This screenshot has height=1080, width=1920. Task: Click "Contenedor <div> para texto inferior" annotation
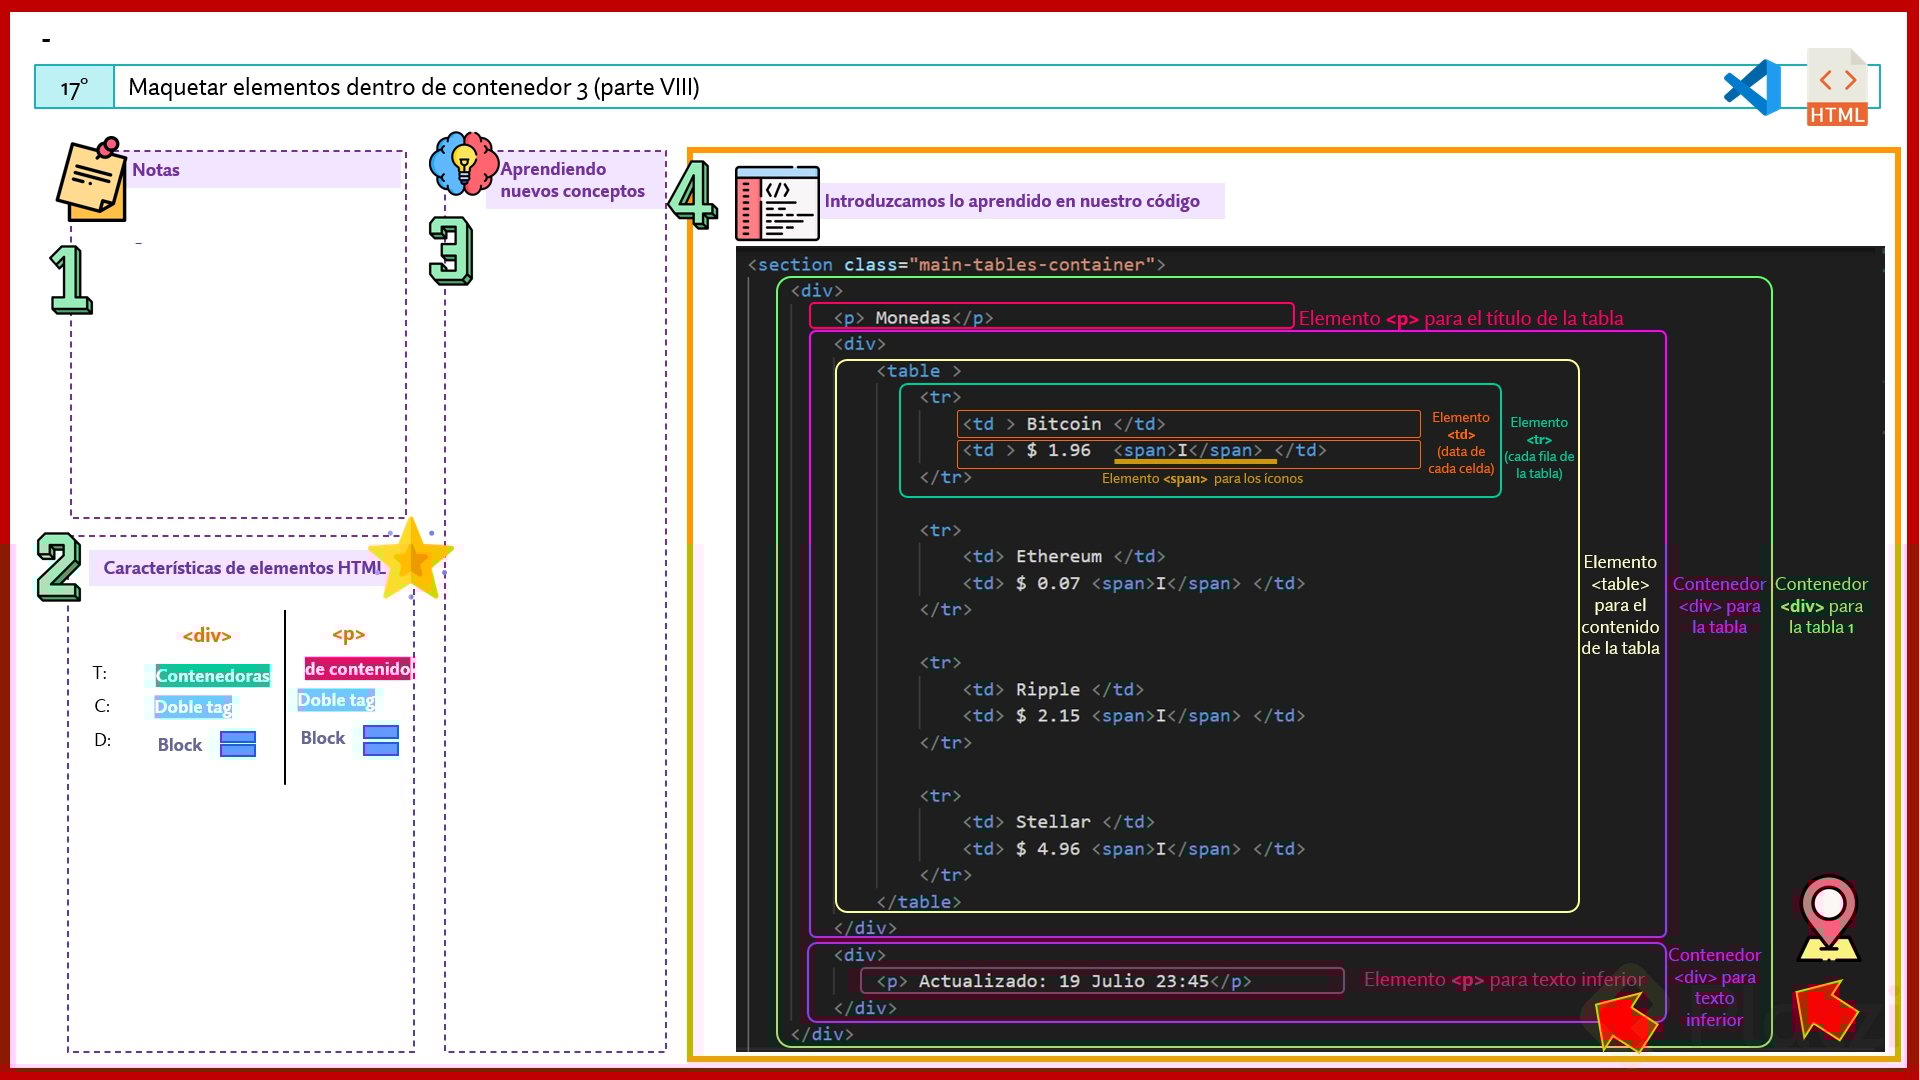click(1714, 988)
